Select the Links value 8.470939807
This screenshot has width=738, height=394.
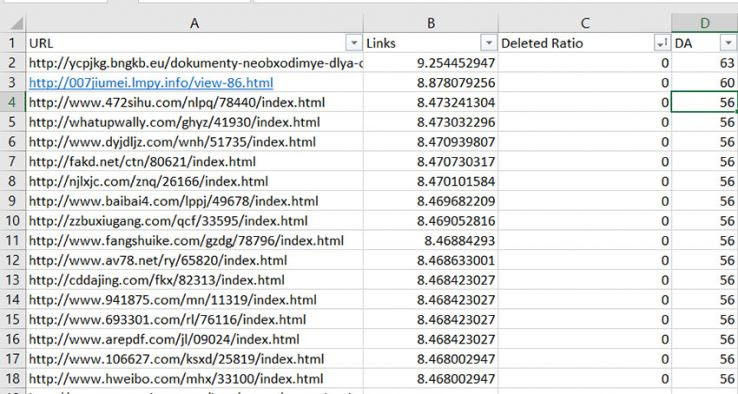(431, 142)
